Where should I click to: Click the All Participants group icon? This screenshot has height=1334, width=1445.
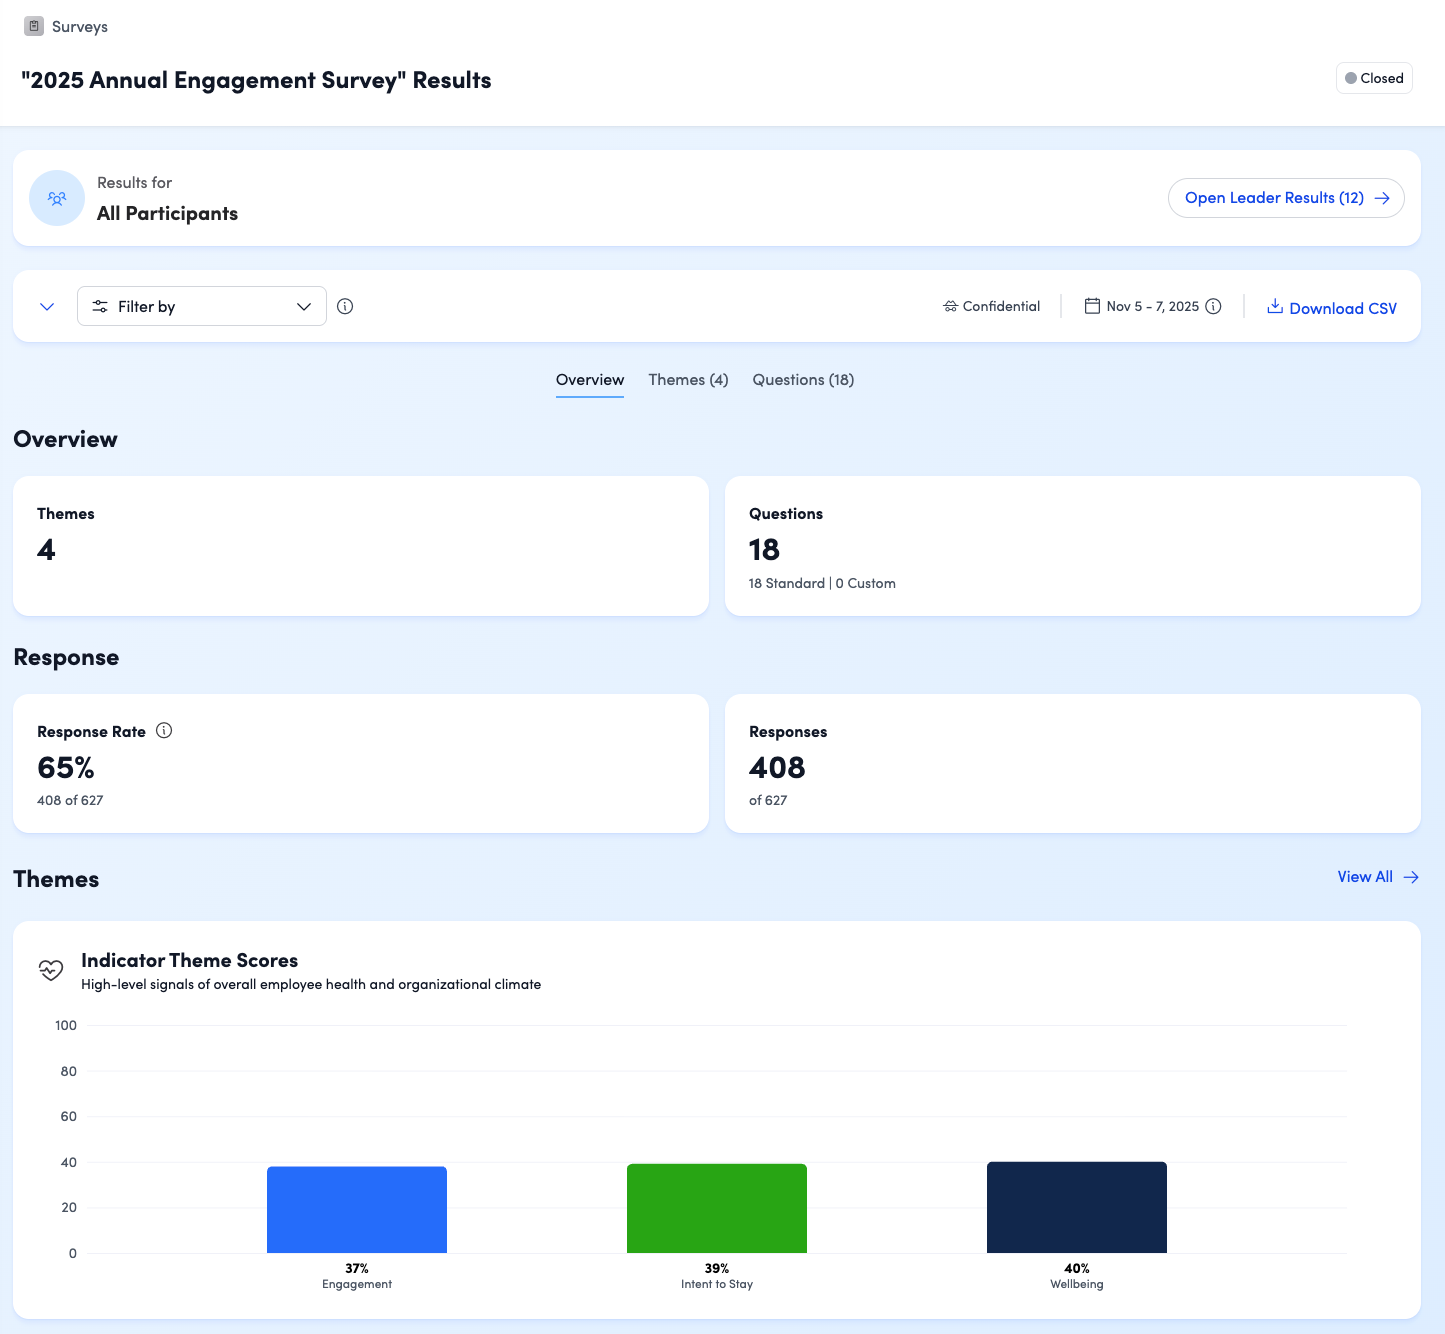[57, 198]
